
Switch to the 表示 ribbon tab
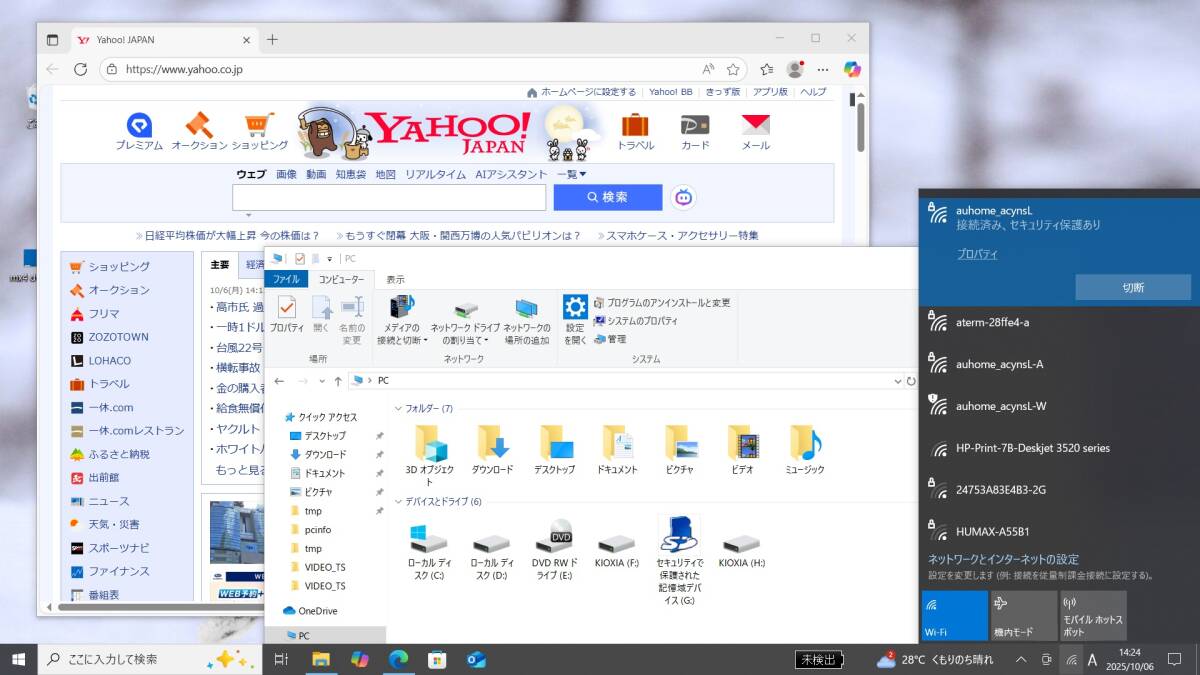(395, 279)
